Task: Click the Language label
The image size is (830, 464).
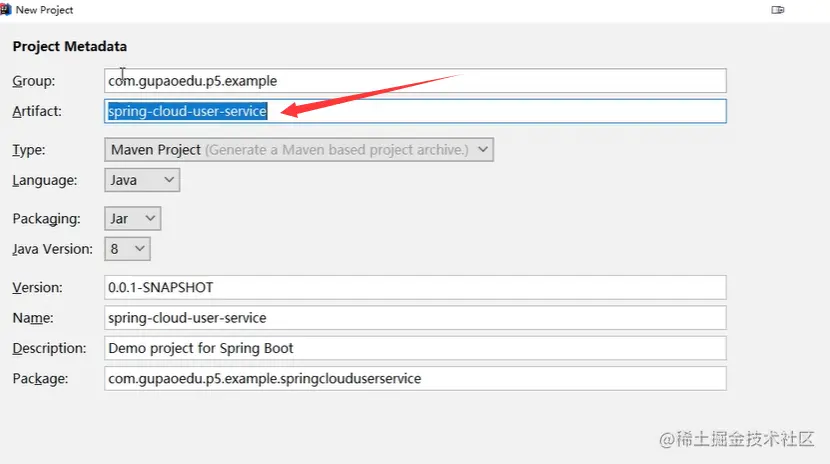Action: pos(45,180)
